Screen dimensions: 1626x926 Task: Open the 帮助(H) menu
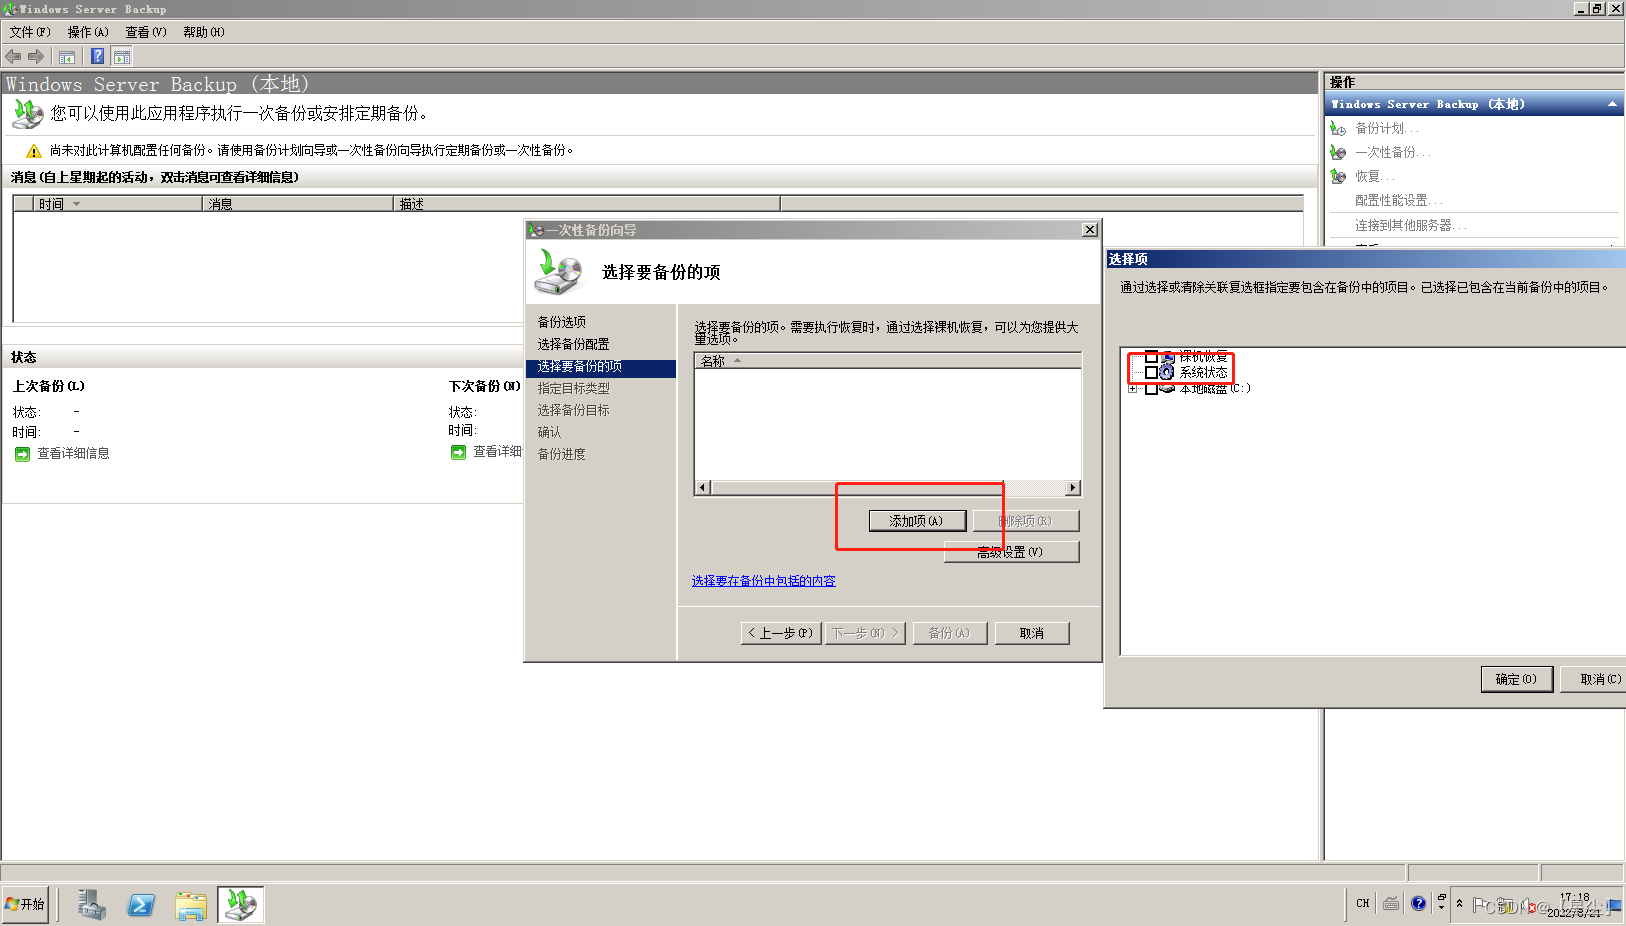coord(204,32)
